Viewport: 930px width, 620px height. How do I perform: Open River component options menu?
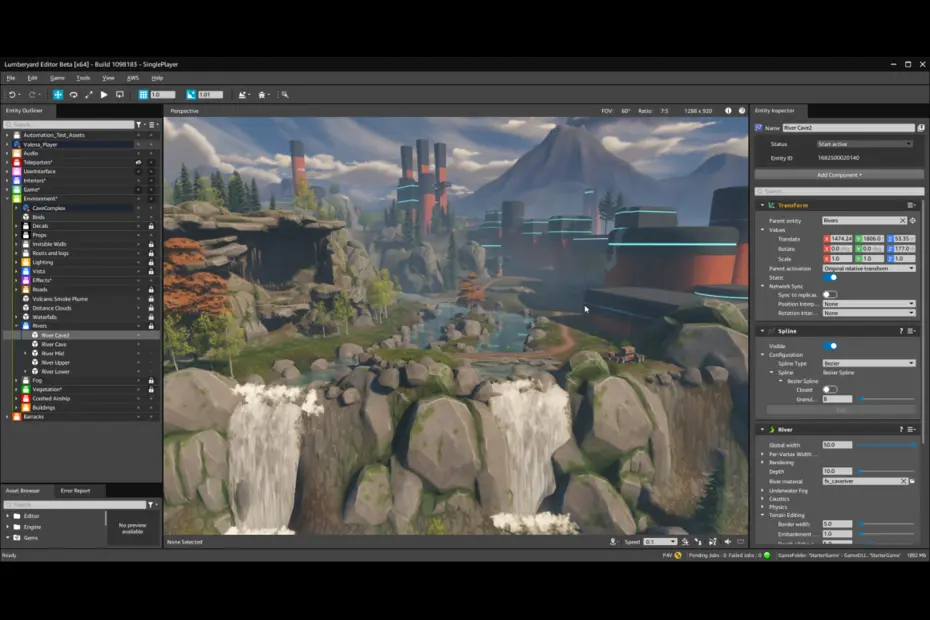click(x=911, y=430)
